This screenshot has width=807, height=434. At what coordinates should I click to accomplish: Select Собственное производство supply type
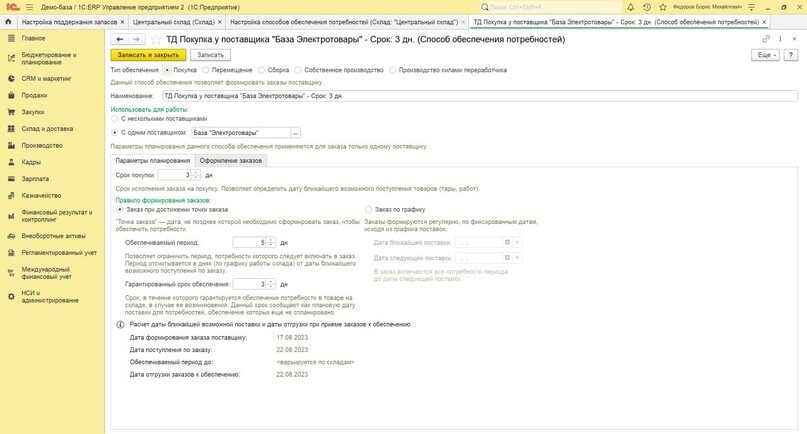pos(299,70)
